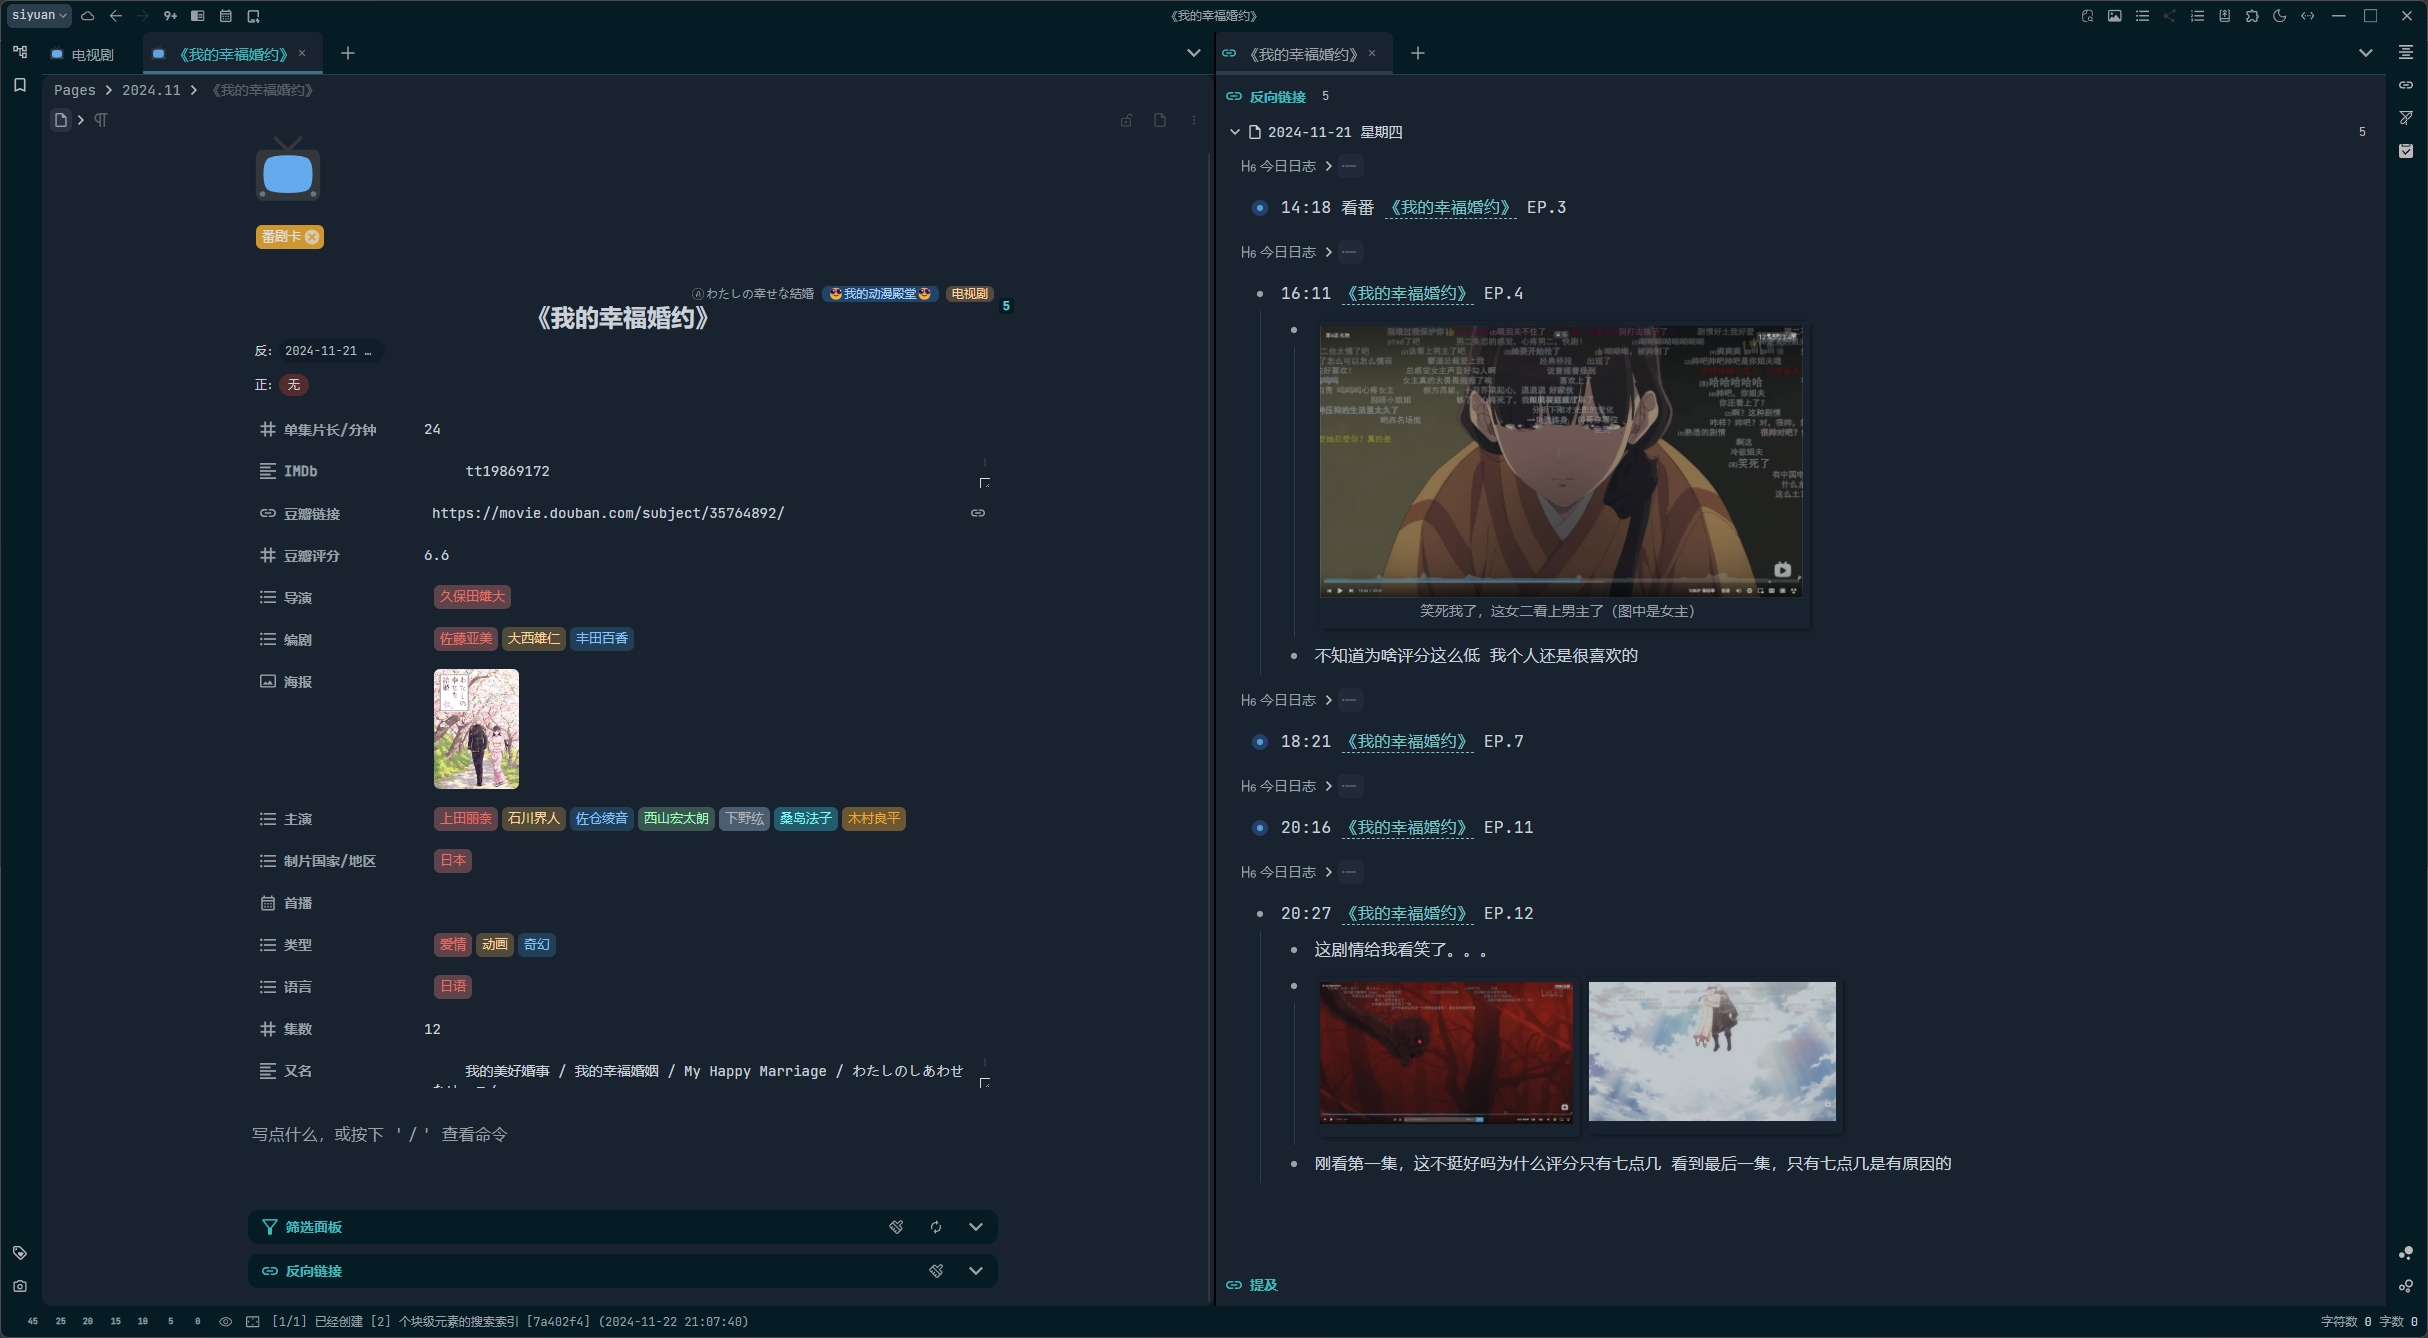Navigate back with the back arrow
This screenshot has width=2428, height=1338.
(116, 16)
